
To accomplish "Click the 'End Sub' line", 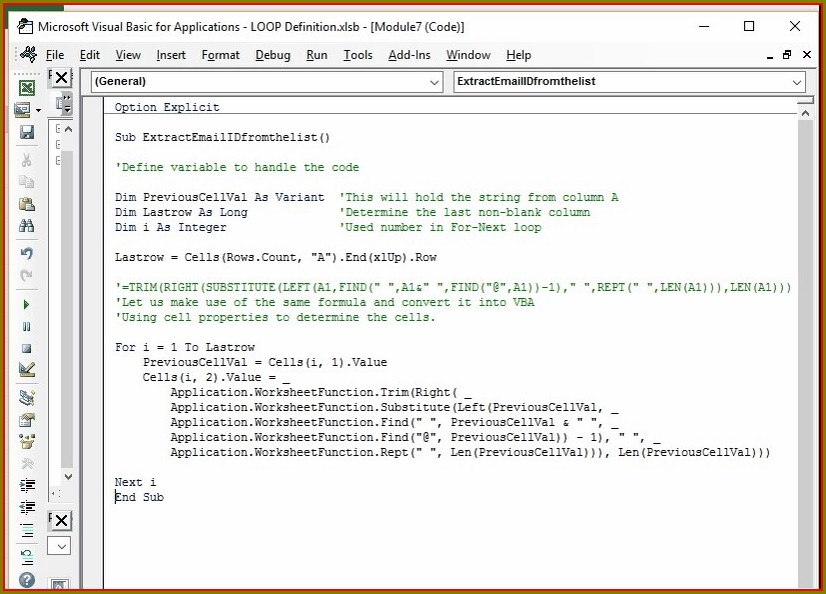I will click(x=140, y=498).
